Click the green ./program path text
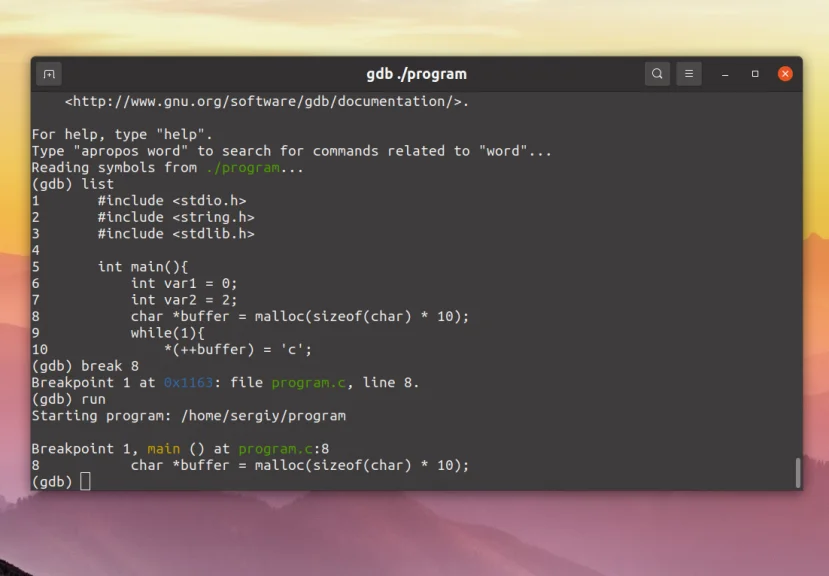 (243, 168)
